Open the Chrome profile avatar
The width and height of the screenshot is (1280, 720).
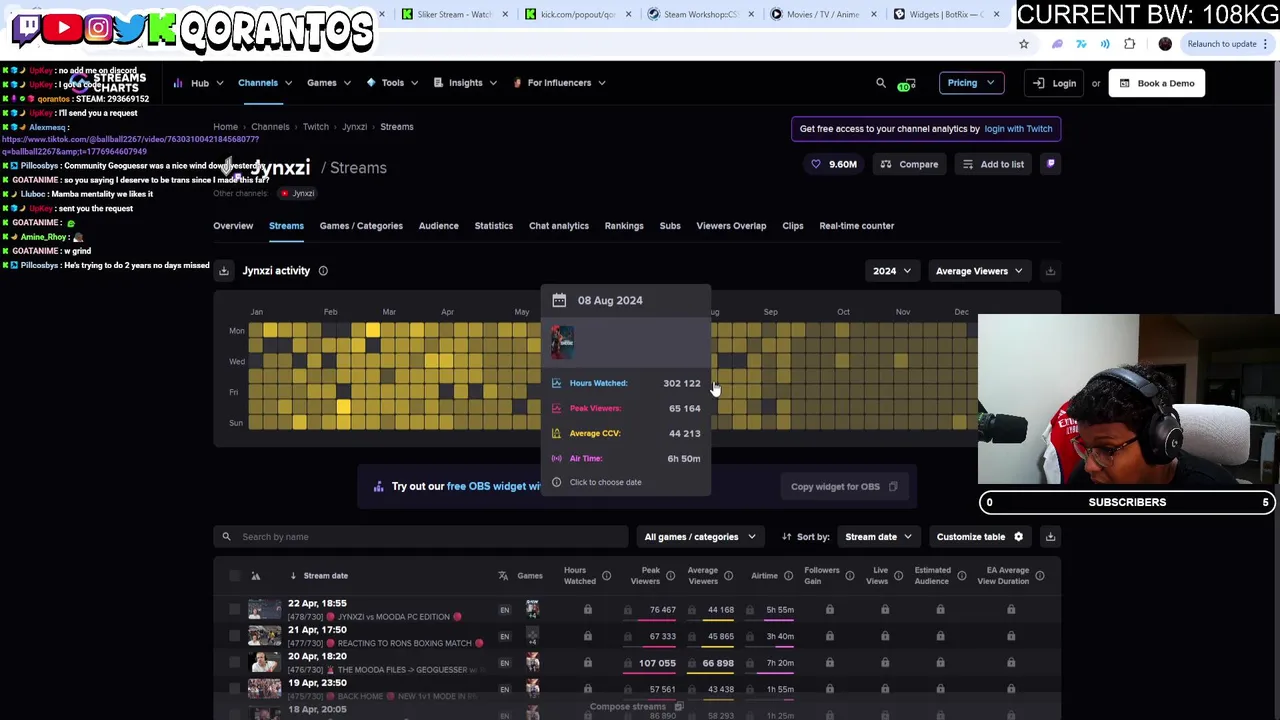pyautogui.click(x=1165, y=44)
